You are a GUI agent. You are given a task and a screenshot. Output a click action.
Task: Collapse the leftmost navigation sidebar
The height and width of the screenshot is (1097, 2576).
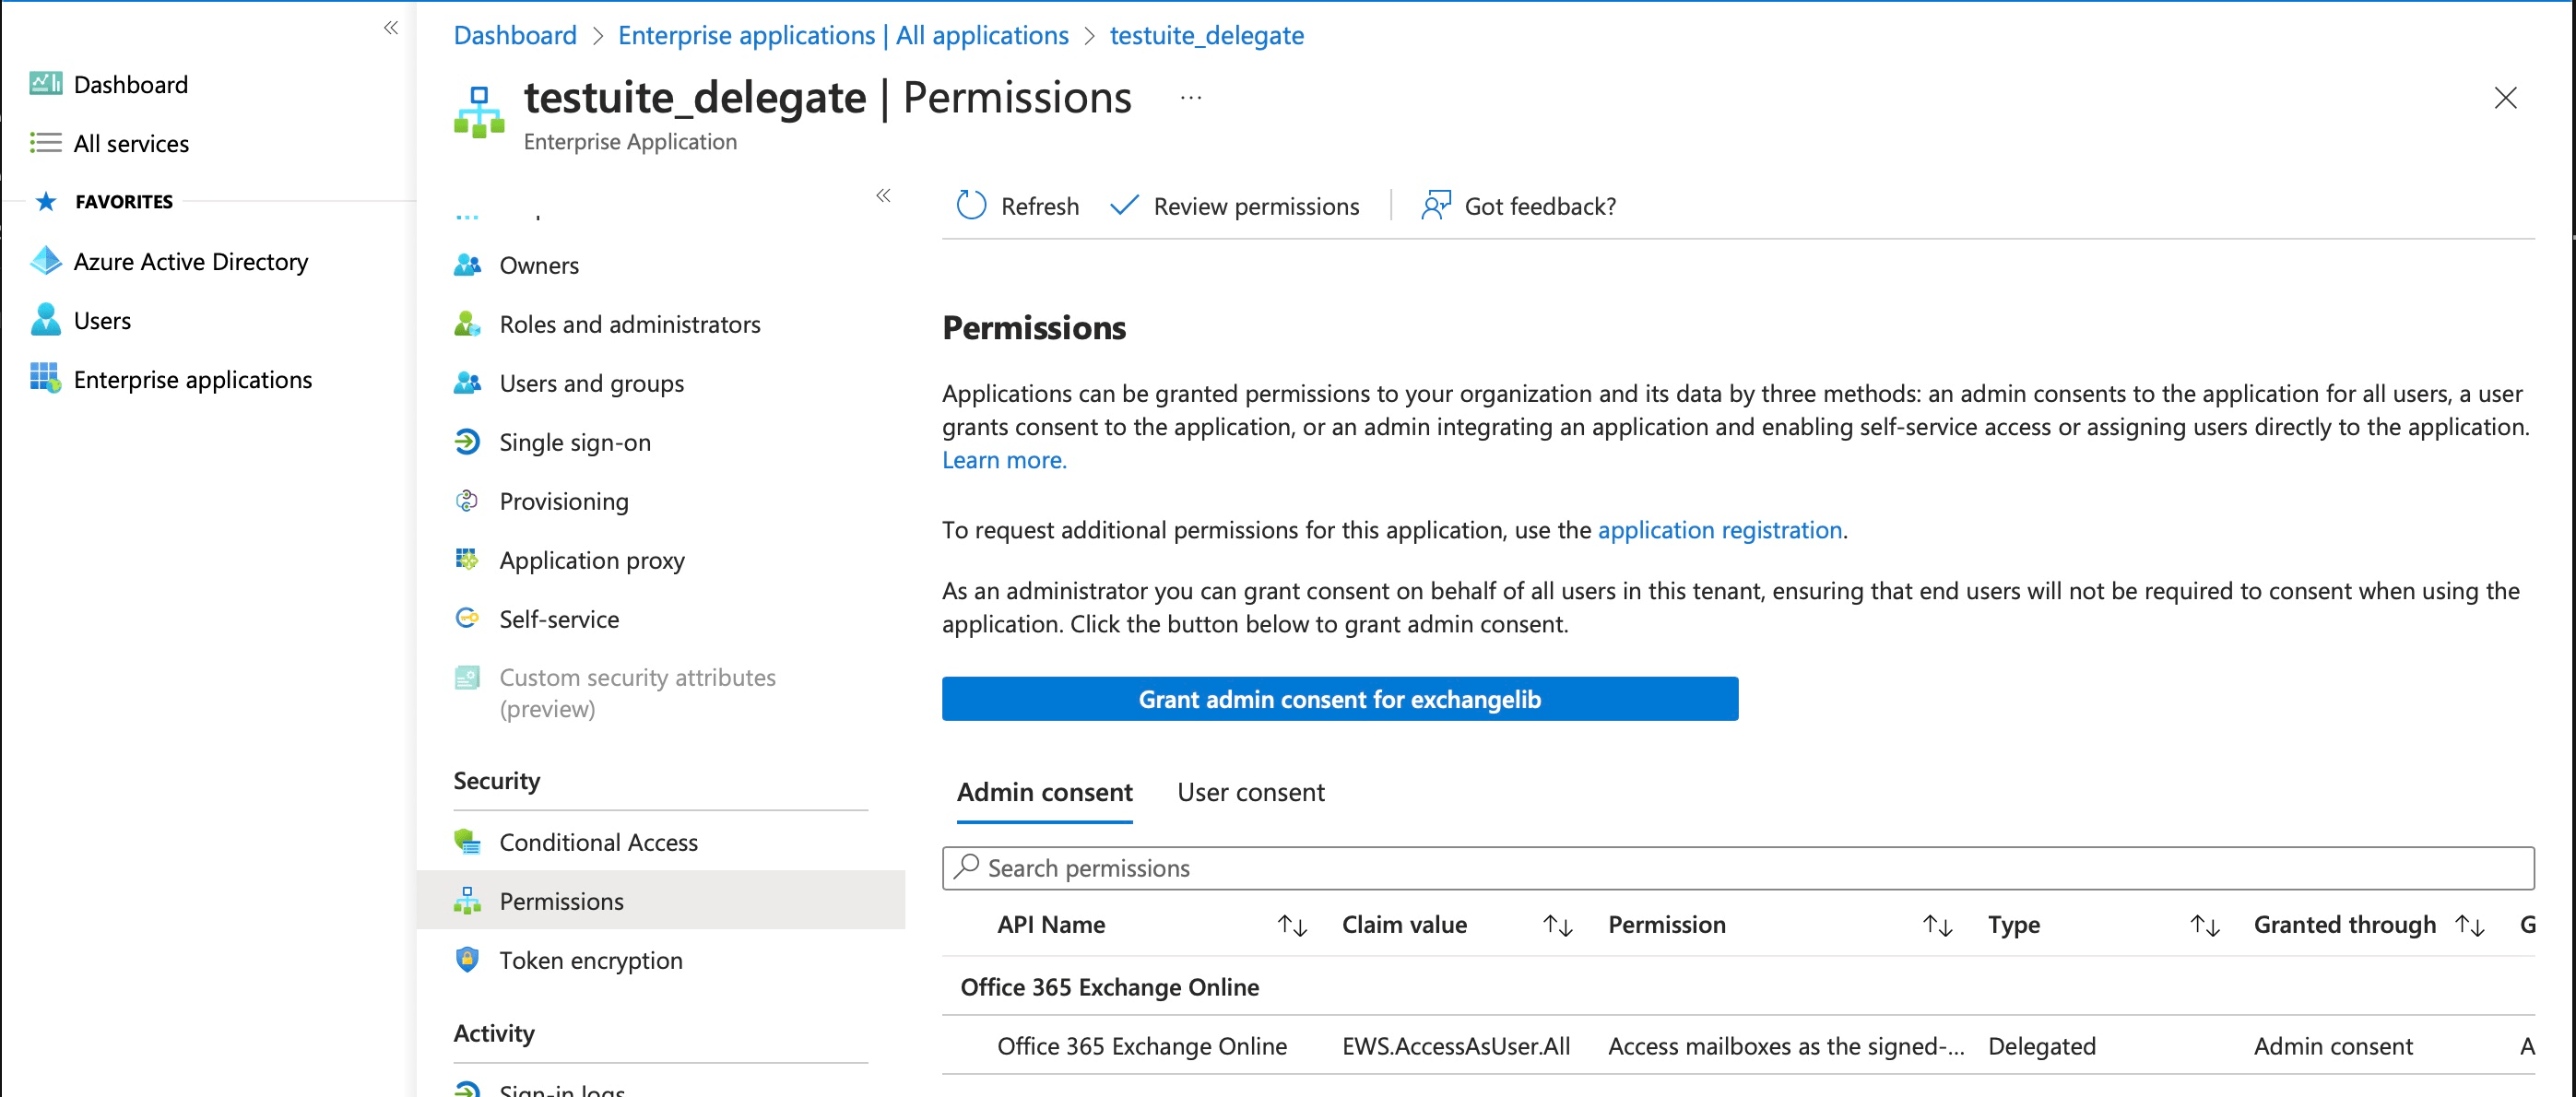[390, 28]
